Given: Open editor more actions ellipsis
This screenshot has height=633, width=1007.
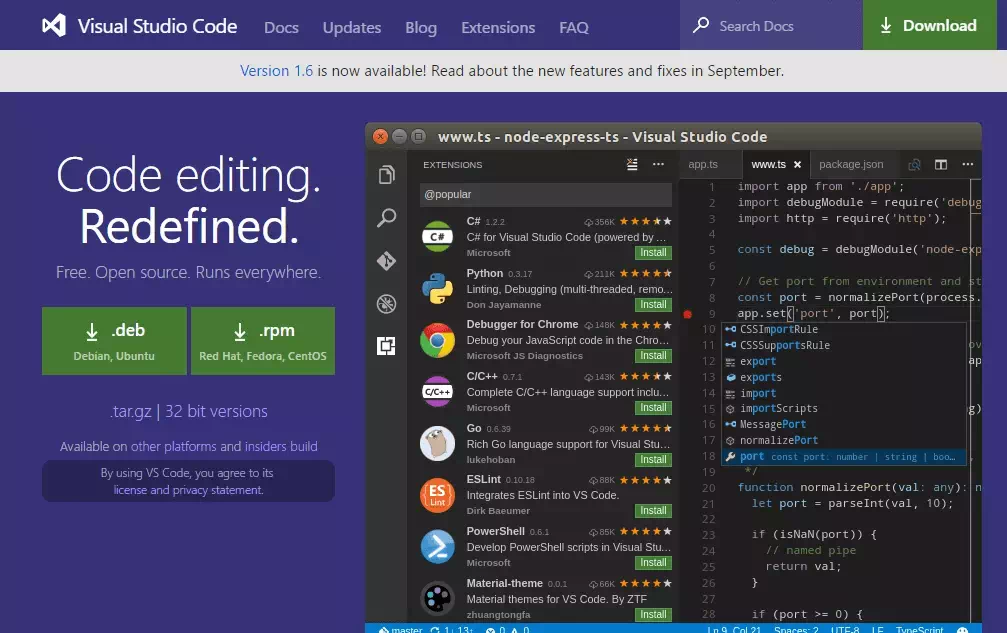Looking at the screenshot, I should tap(968, 164).
